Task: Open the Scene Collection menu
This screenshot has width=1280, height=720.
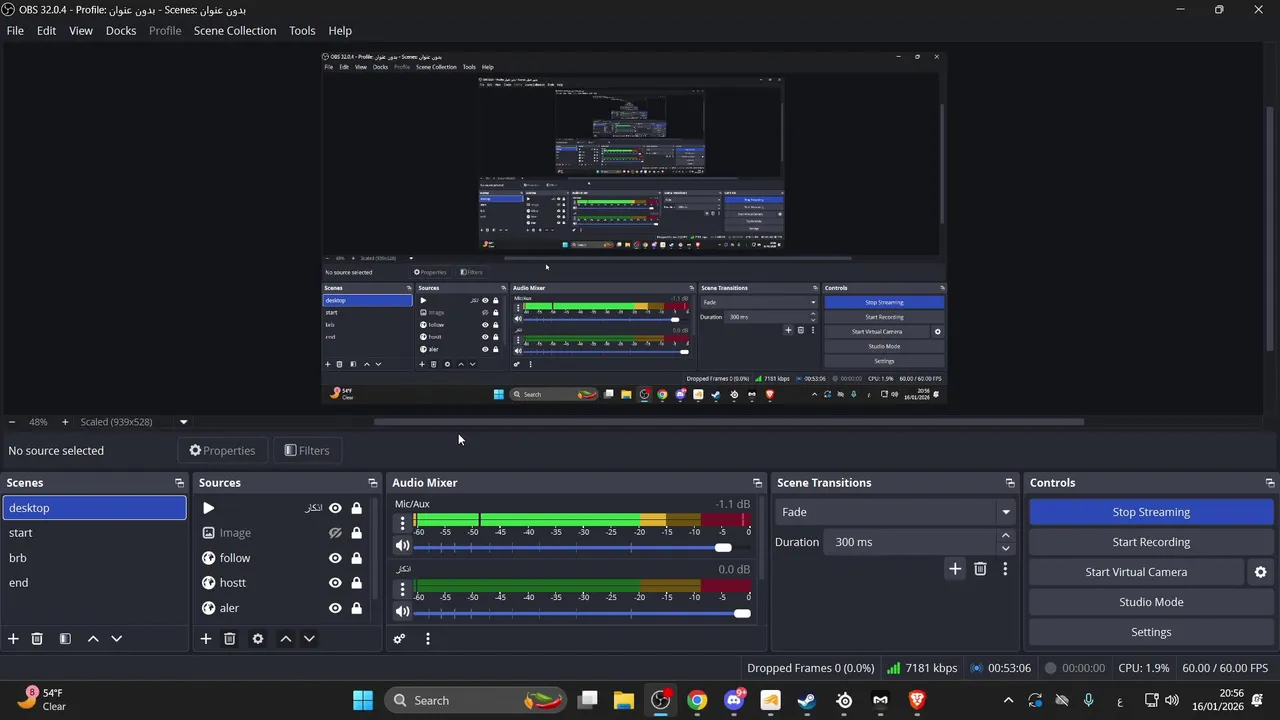Action: tap(235, 30)
